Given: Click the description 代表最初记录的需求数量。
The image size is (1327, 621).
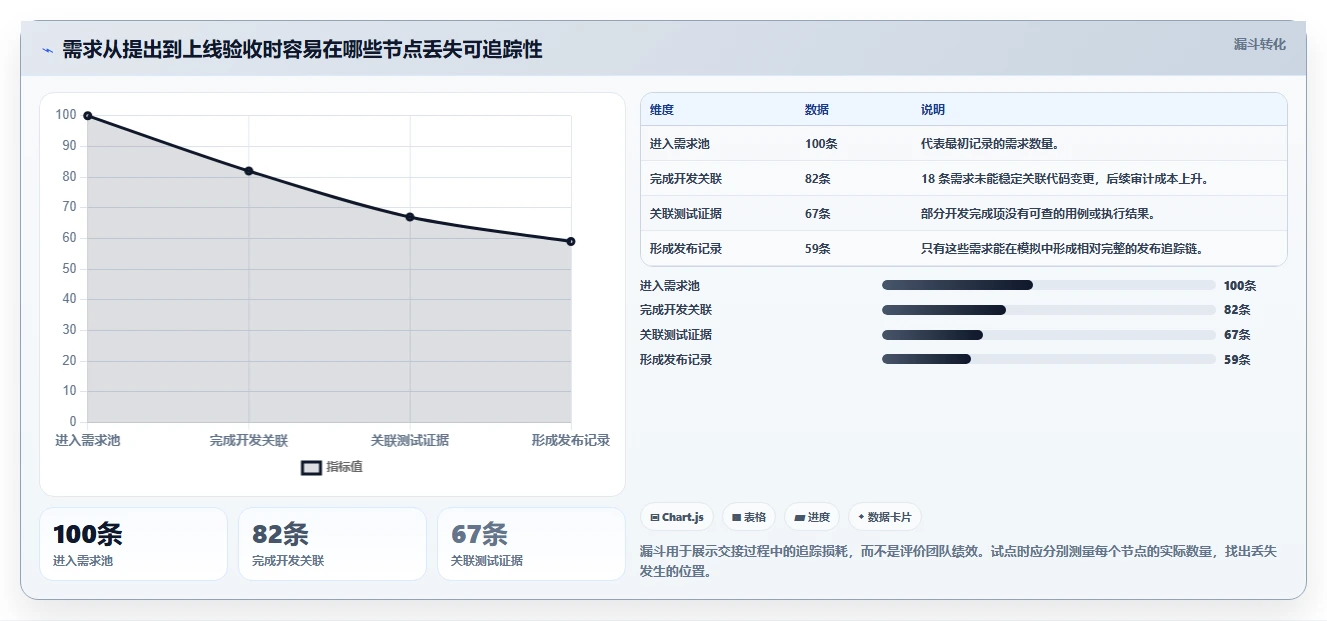Looking at the screenshot, I should point(990,144).
